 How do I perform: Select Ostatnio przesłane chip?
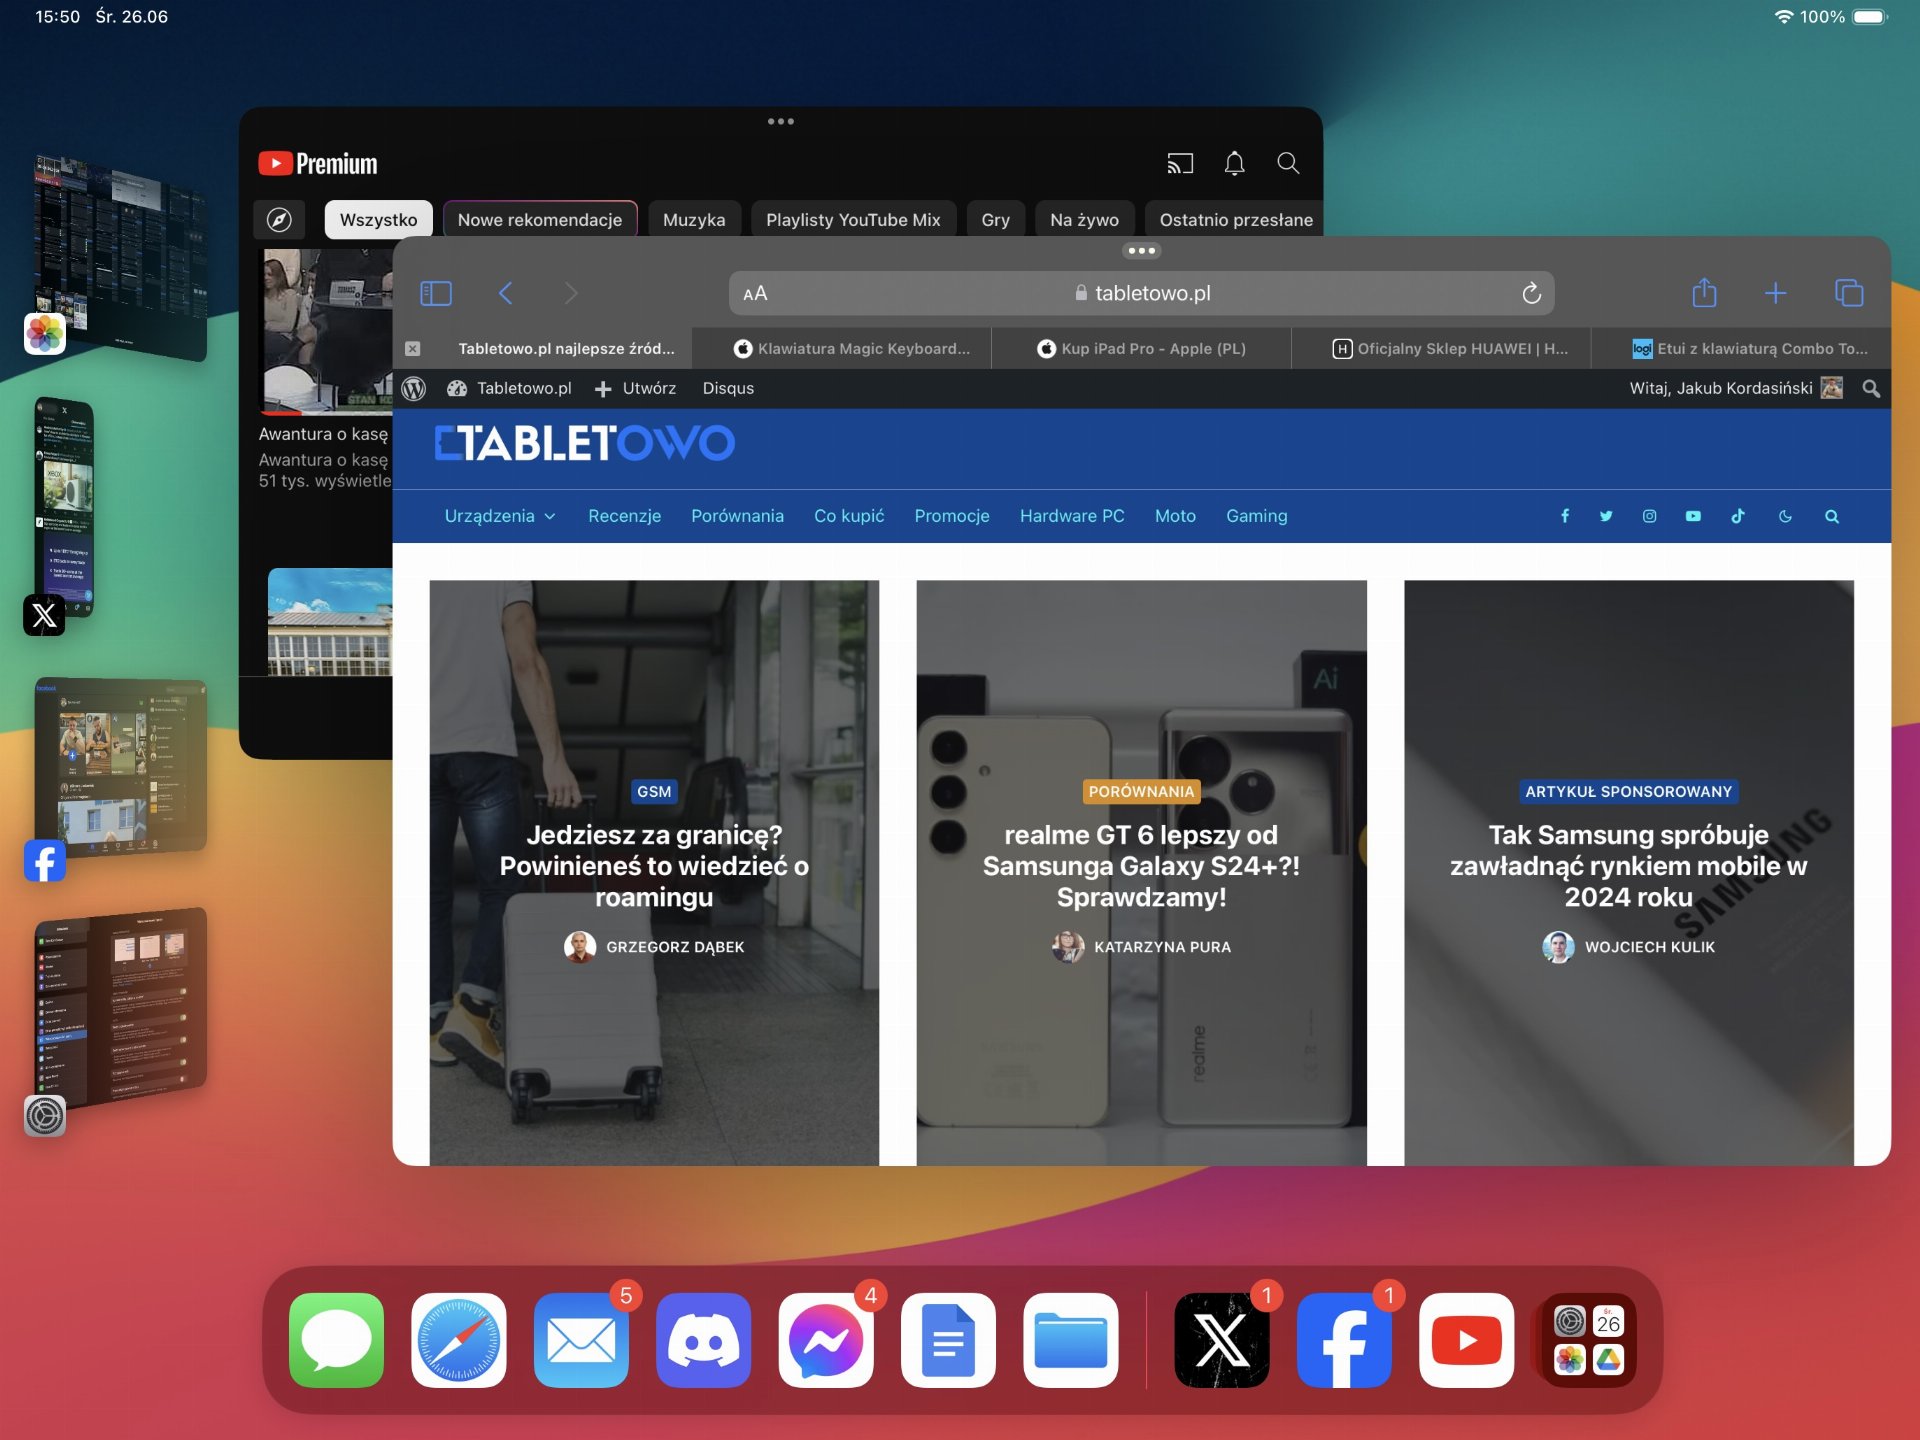click(x=1236, y=220)
